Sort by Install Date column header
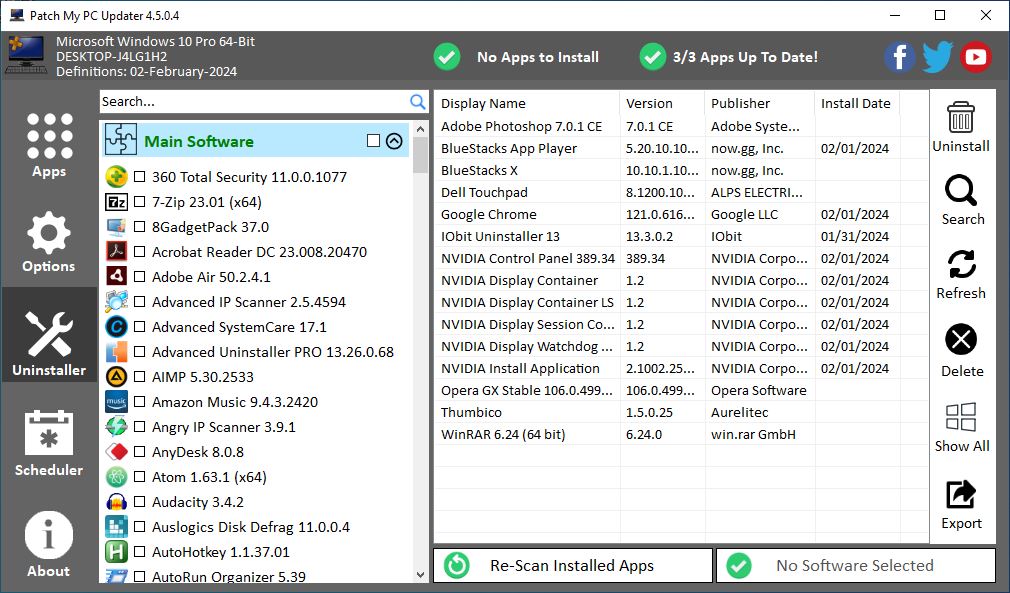Viewport: 1010px width, 593px height. (857, 103)
